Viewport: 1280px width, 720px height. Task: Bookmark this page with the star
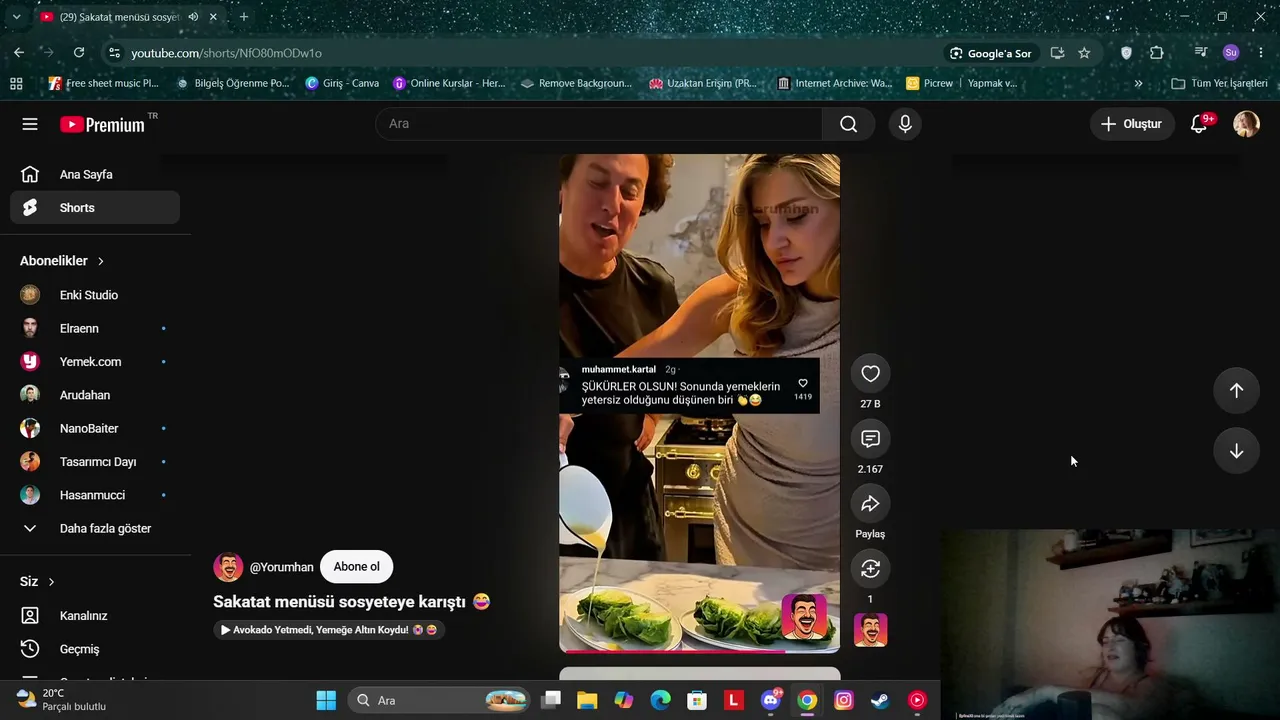pos(1084,53)
